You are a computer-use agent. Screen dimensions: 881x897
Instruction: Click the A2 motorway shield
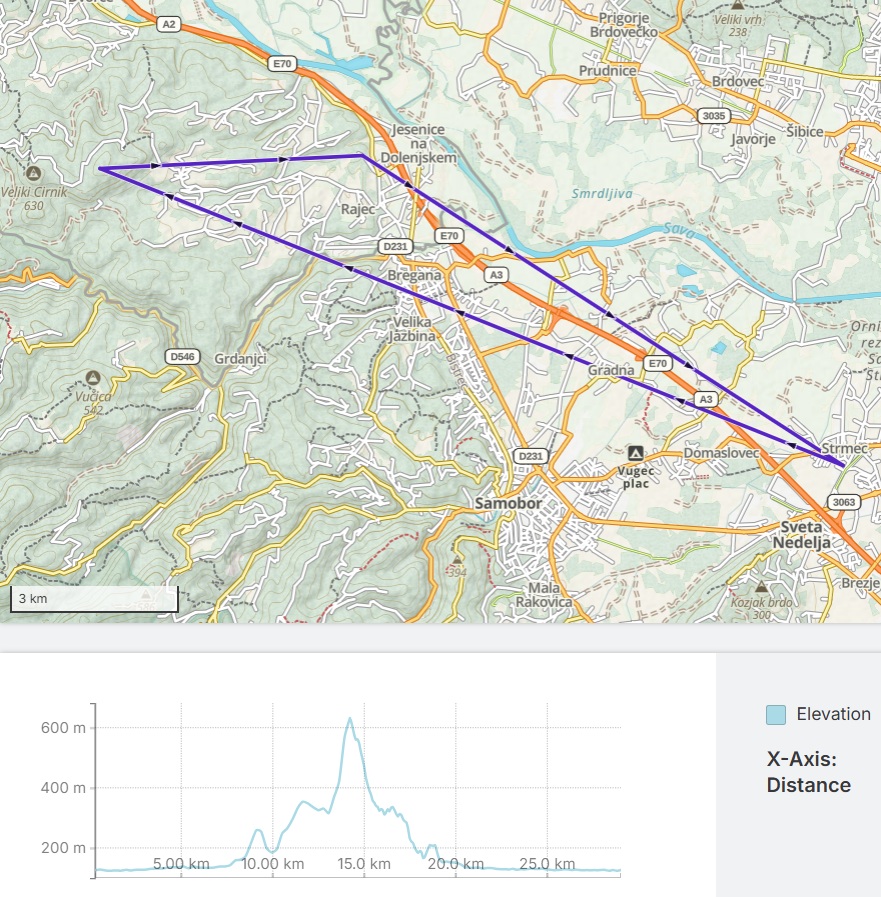pos(167,21)
